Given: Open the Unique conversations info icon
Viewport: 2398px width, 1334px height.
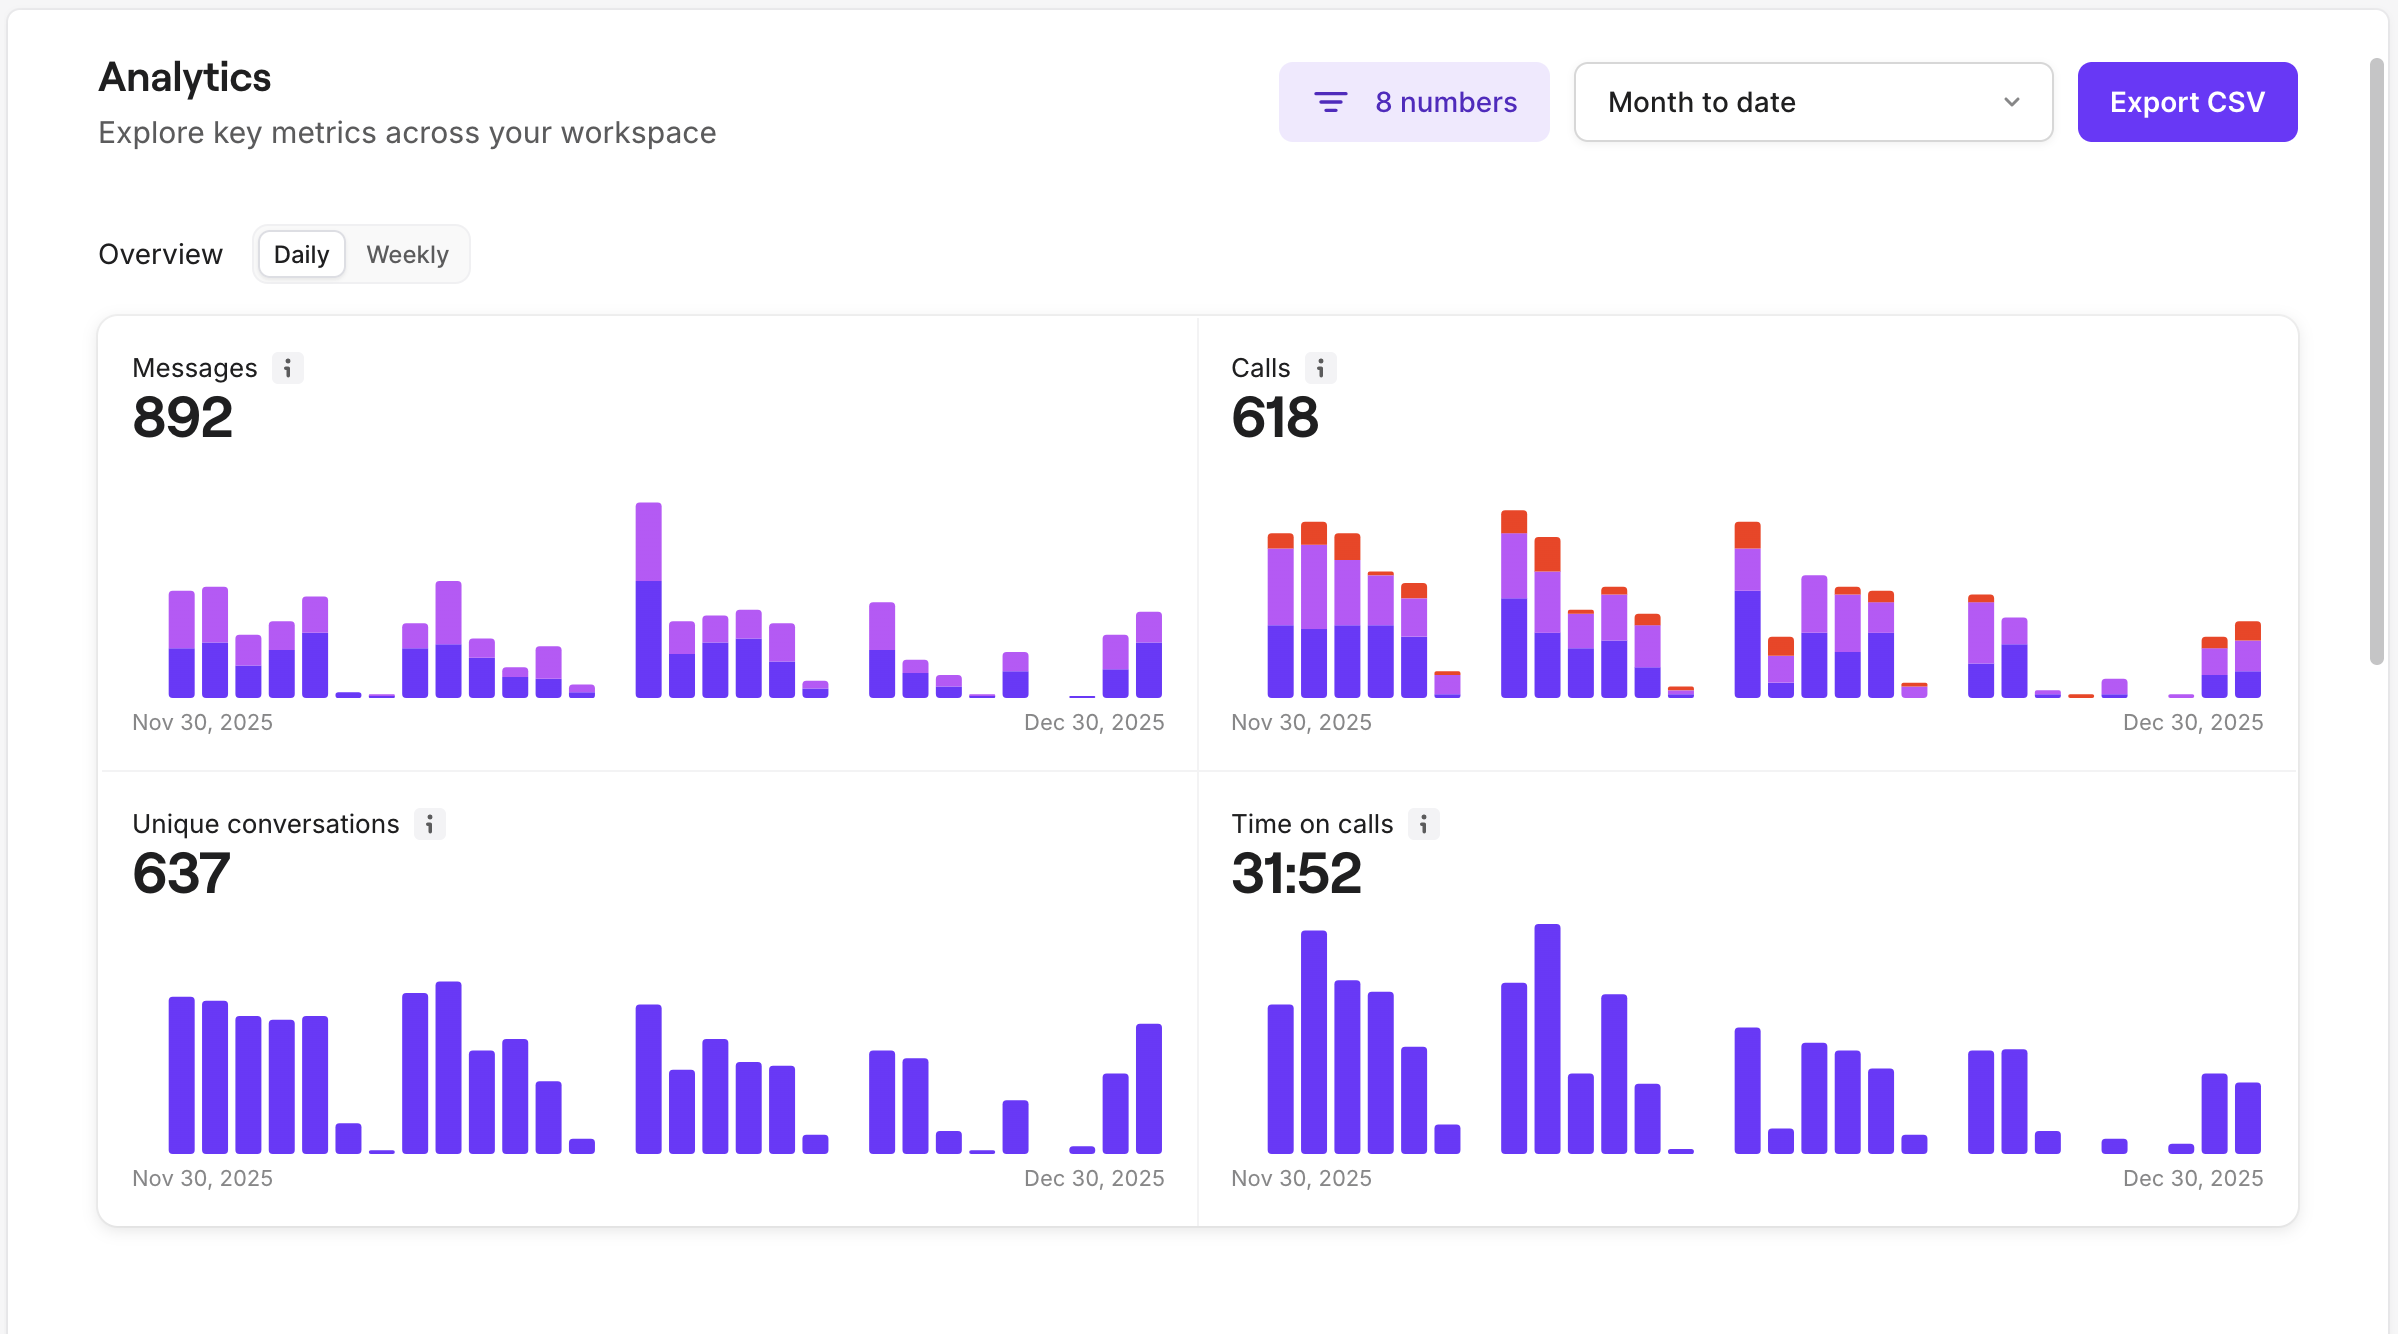Looking at the screenshot, I should (x=430, y=824).
